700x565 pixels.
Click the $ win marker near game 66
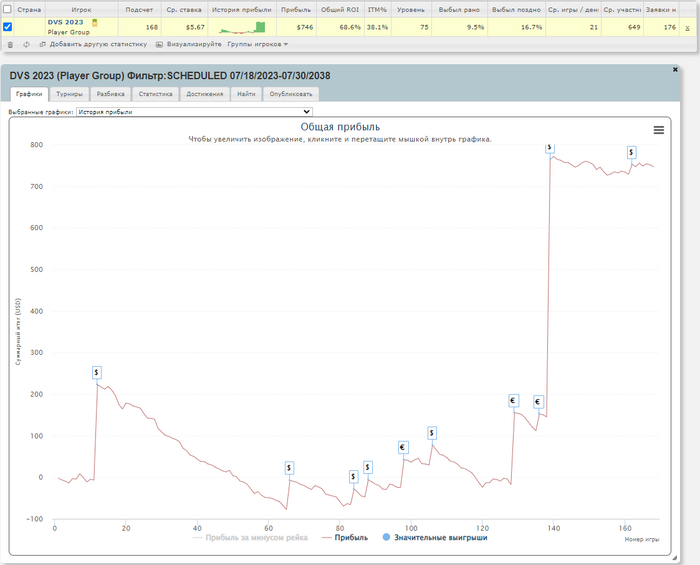(x=289, y=468)
